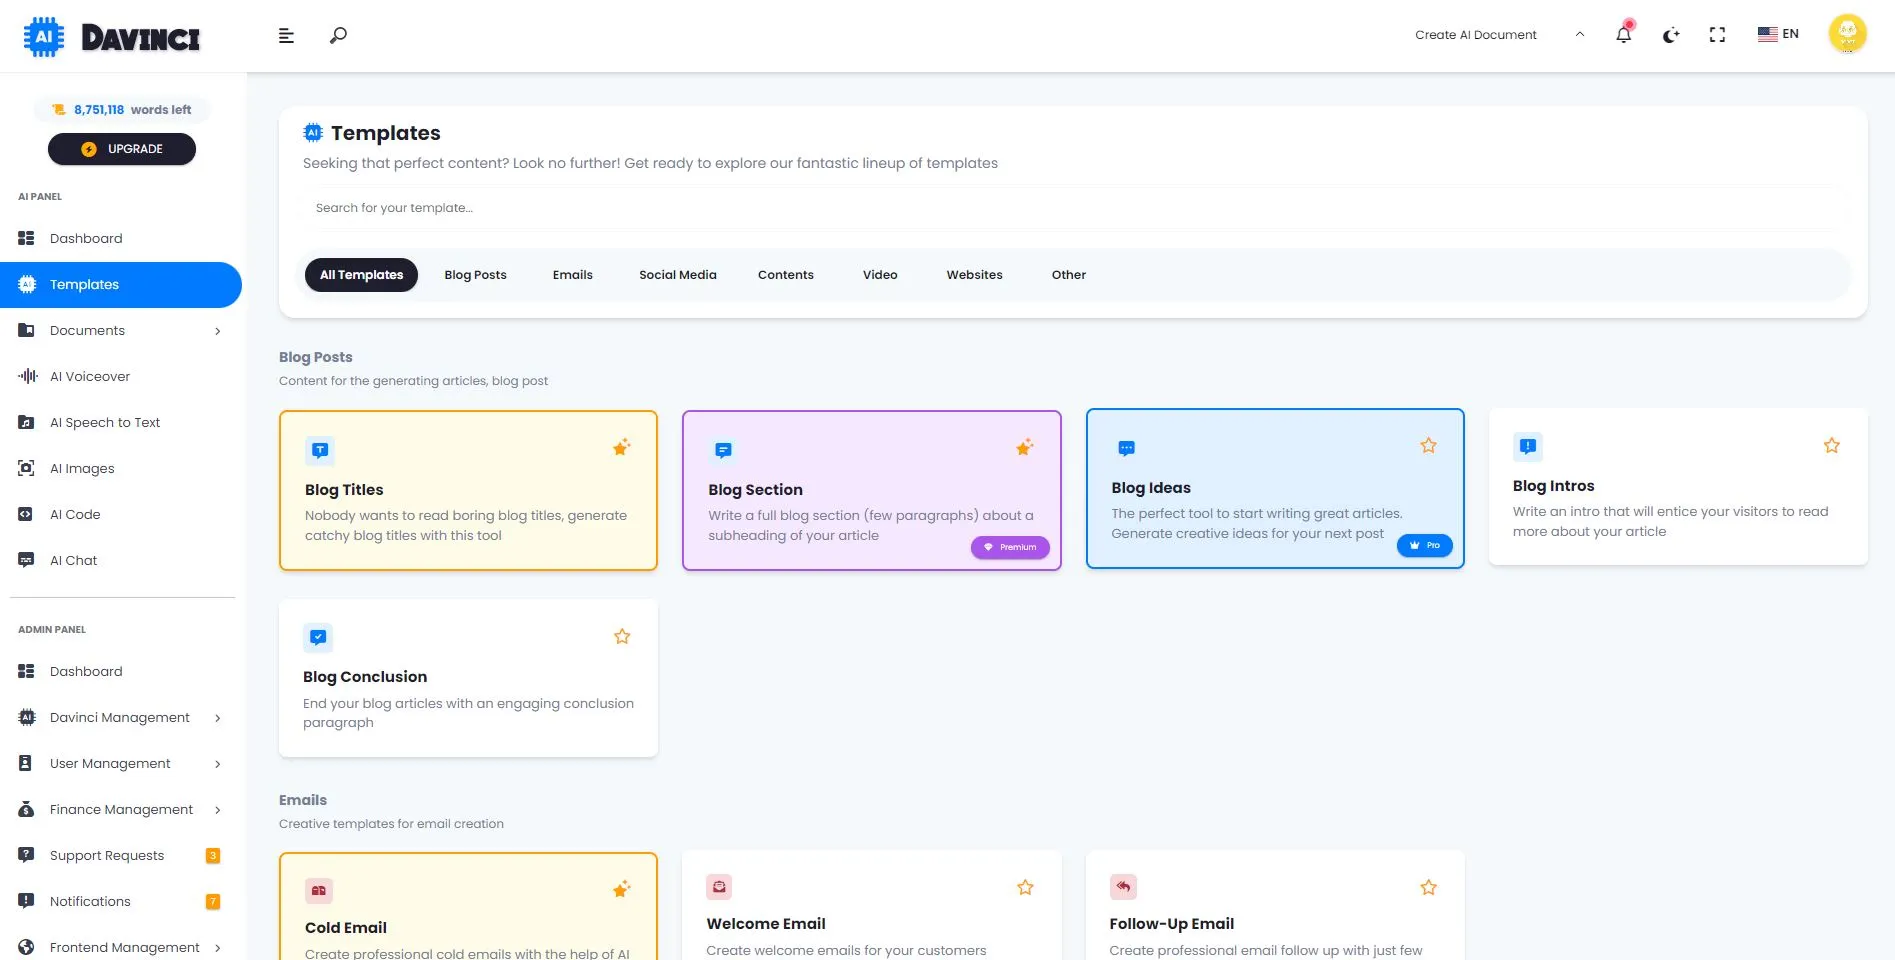Image resolution: width=1895 pixels, height=960 pixels.
Task: Click the search magnifier icon in header
Action: (338, 35)
